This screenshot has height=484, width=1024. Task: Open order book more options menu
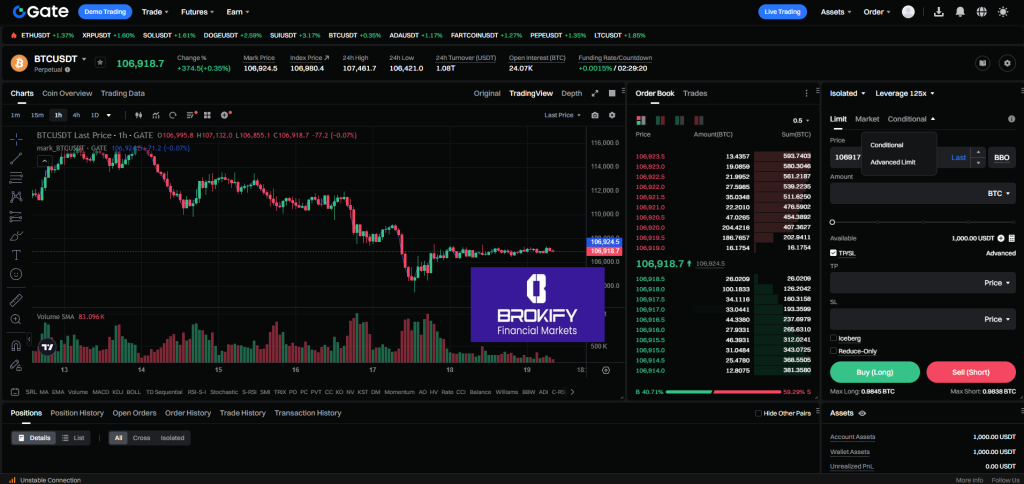807,93
